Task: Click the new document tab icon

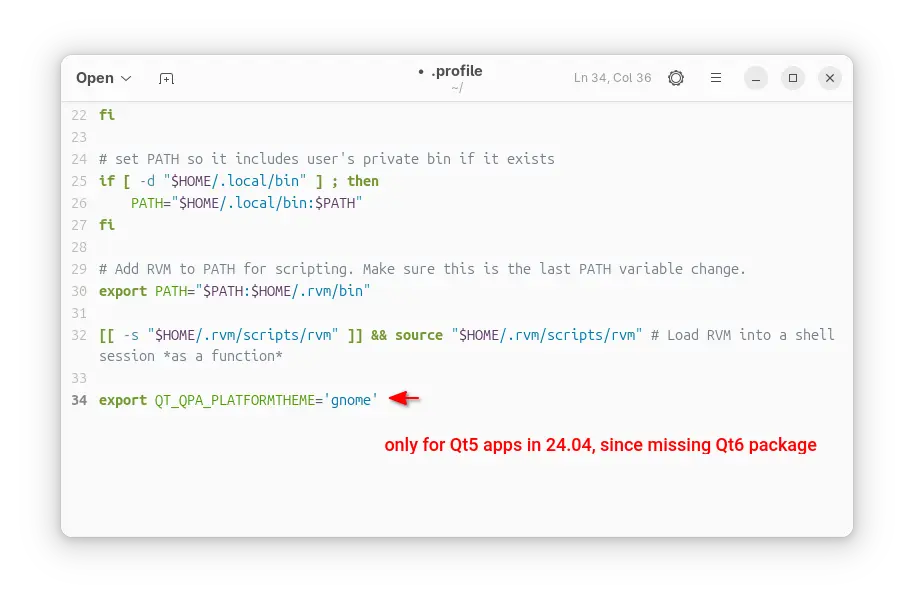Action: click(166, 78)
